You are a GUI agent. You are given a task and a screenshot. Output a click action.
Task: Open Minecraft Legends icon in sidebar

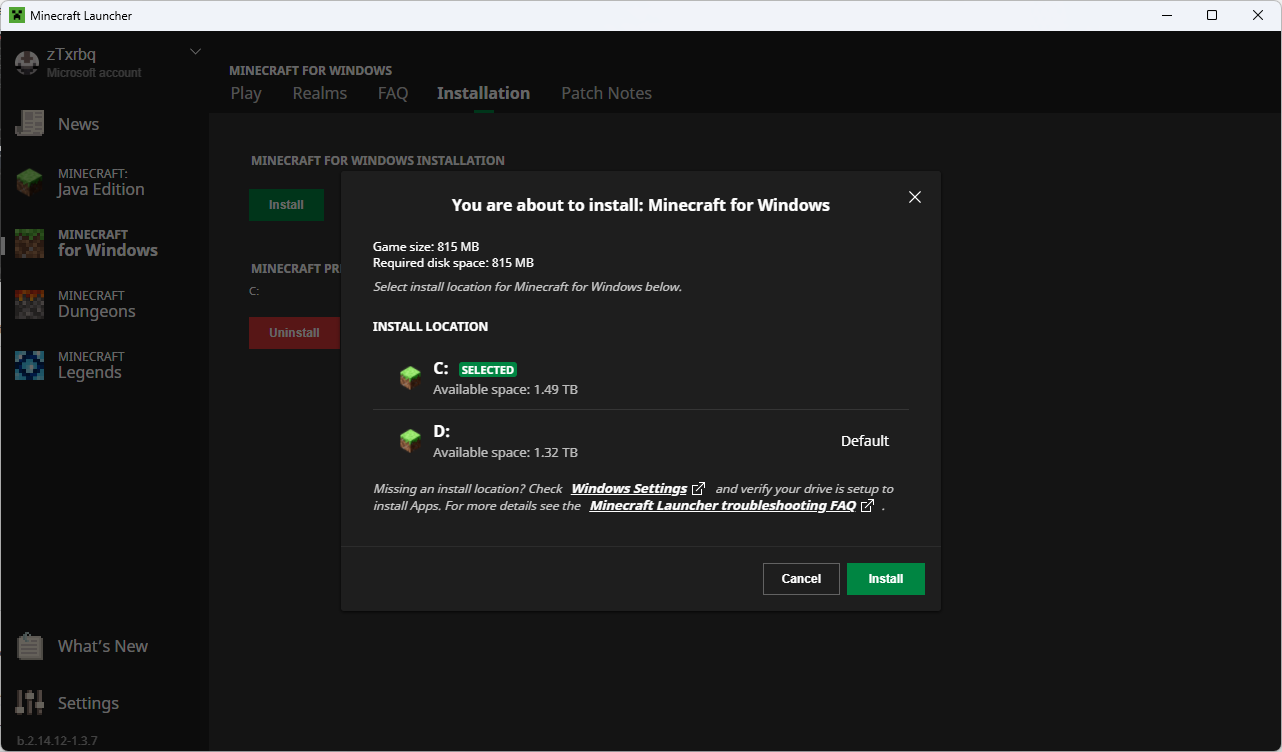[x=30, y=365]
